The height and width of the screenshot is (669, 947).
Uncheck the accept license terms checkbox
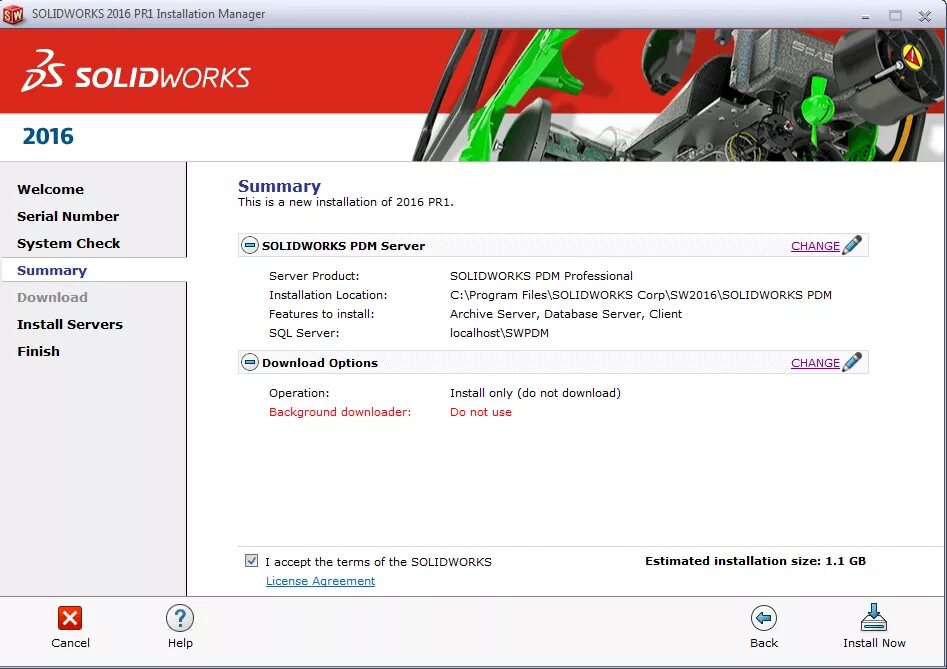coord(251,560)
